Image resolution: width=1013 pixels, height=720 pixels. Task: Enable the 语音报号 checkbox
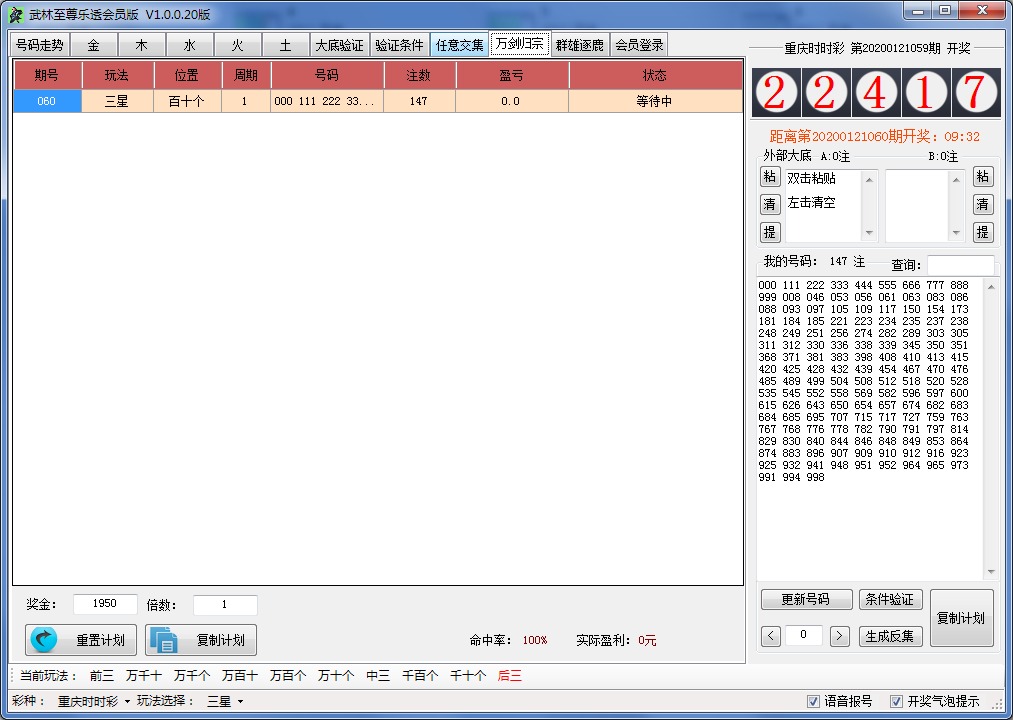[x=815, y=702]
